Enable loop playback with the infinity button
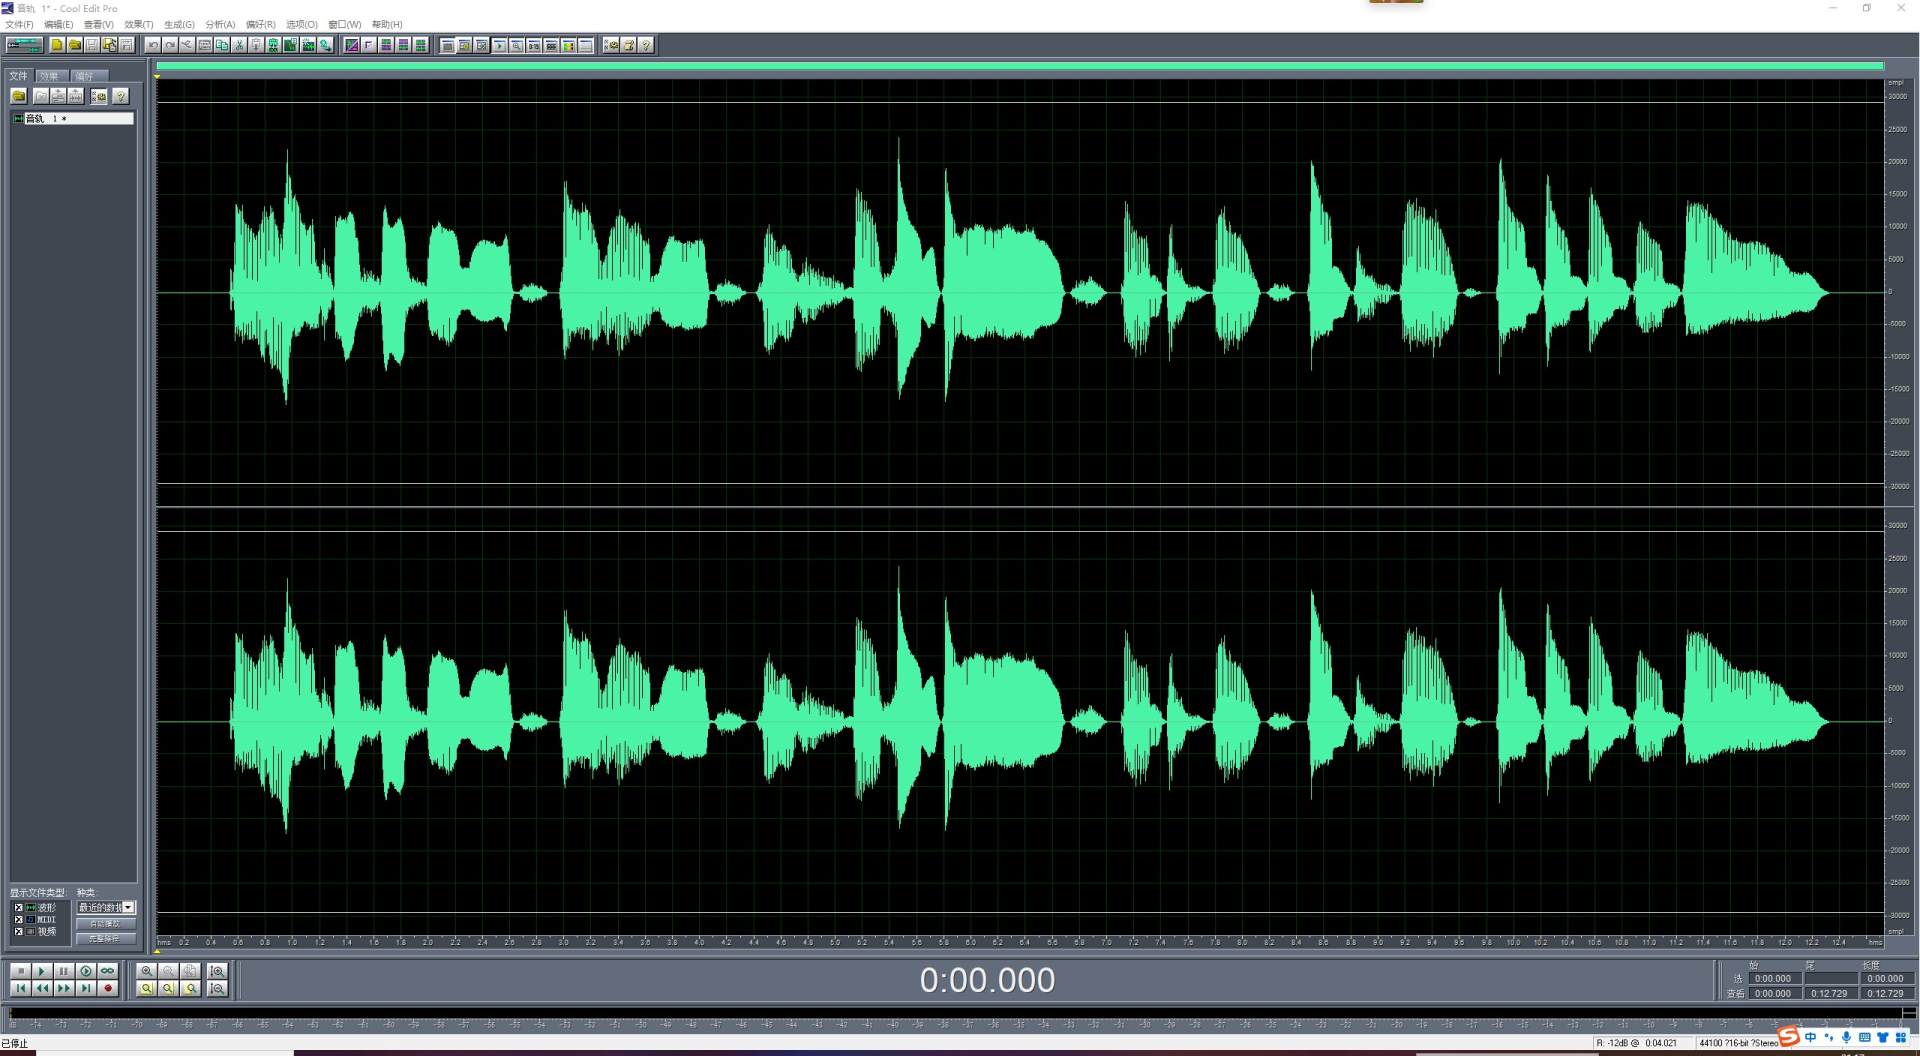The height and width of the screenshot is (1056, 1920). [x=108, y=971]
